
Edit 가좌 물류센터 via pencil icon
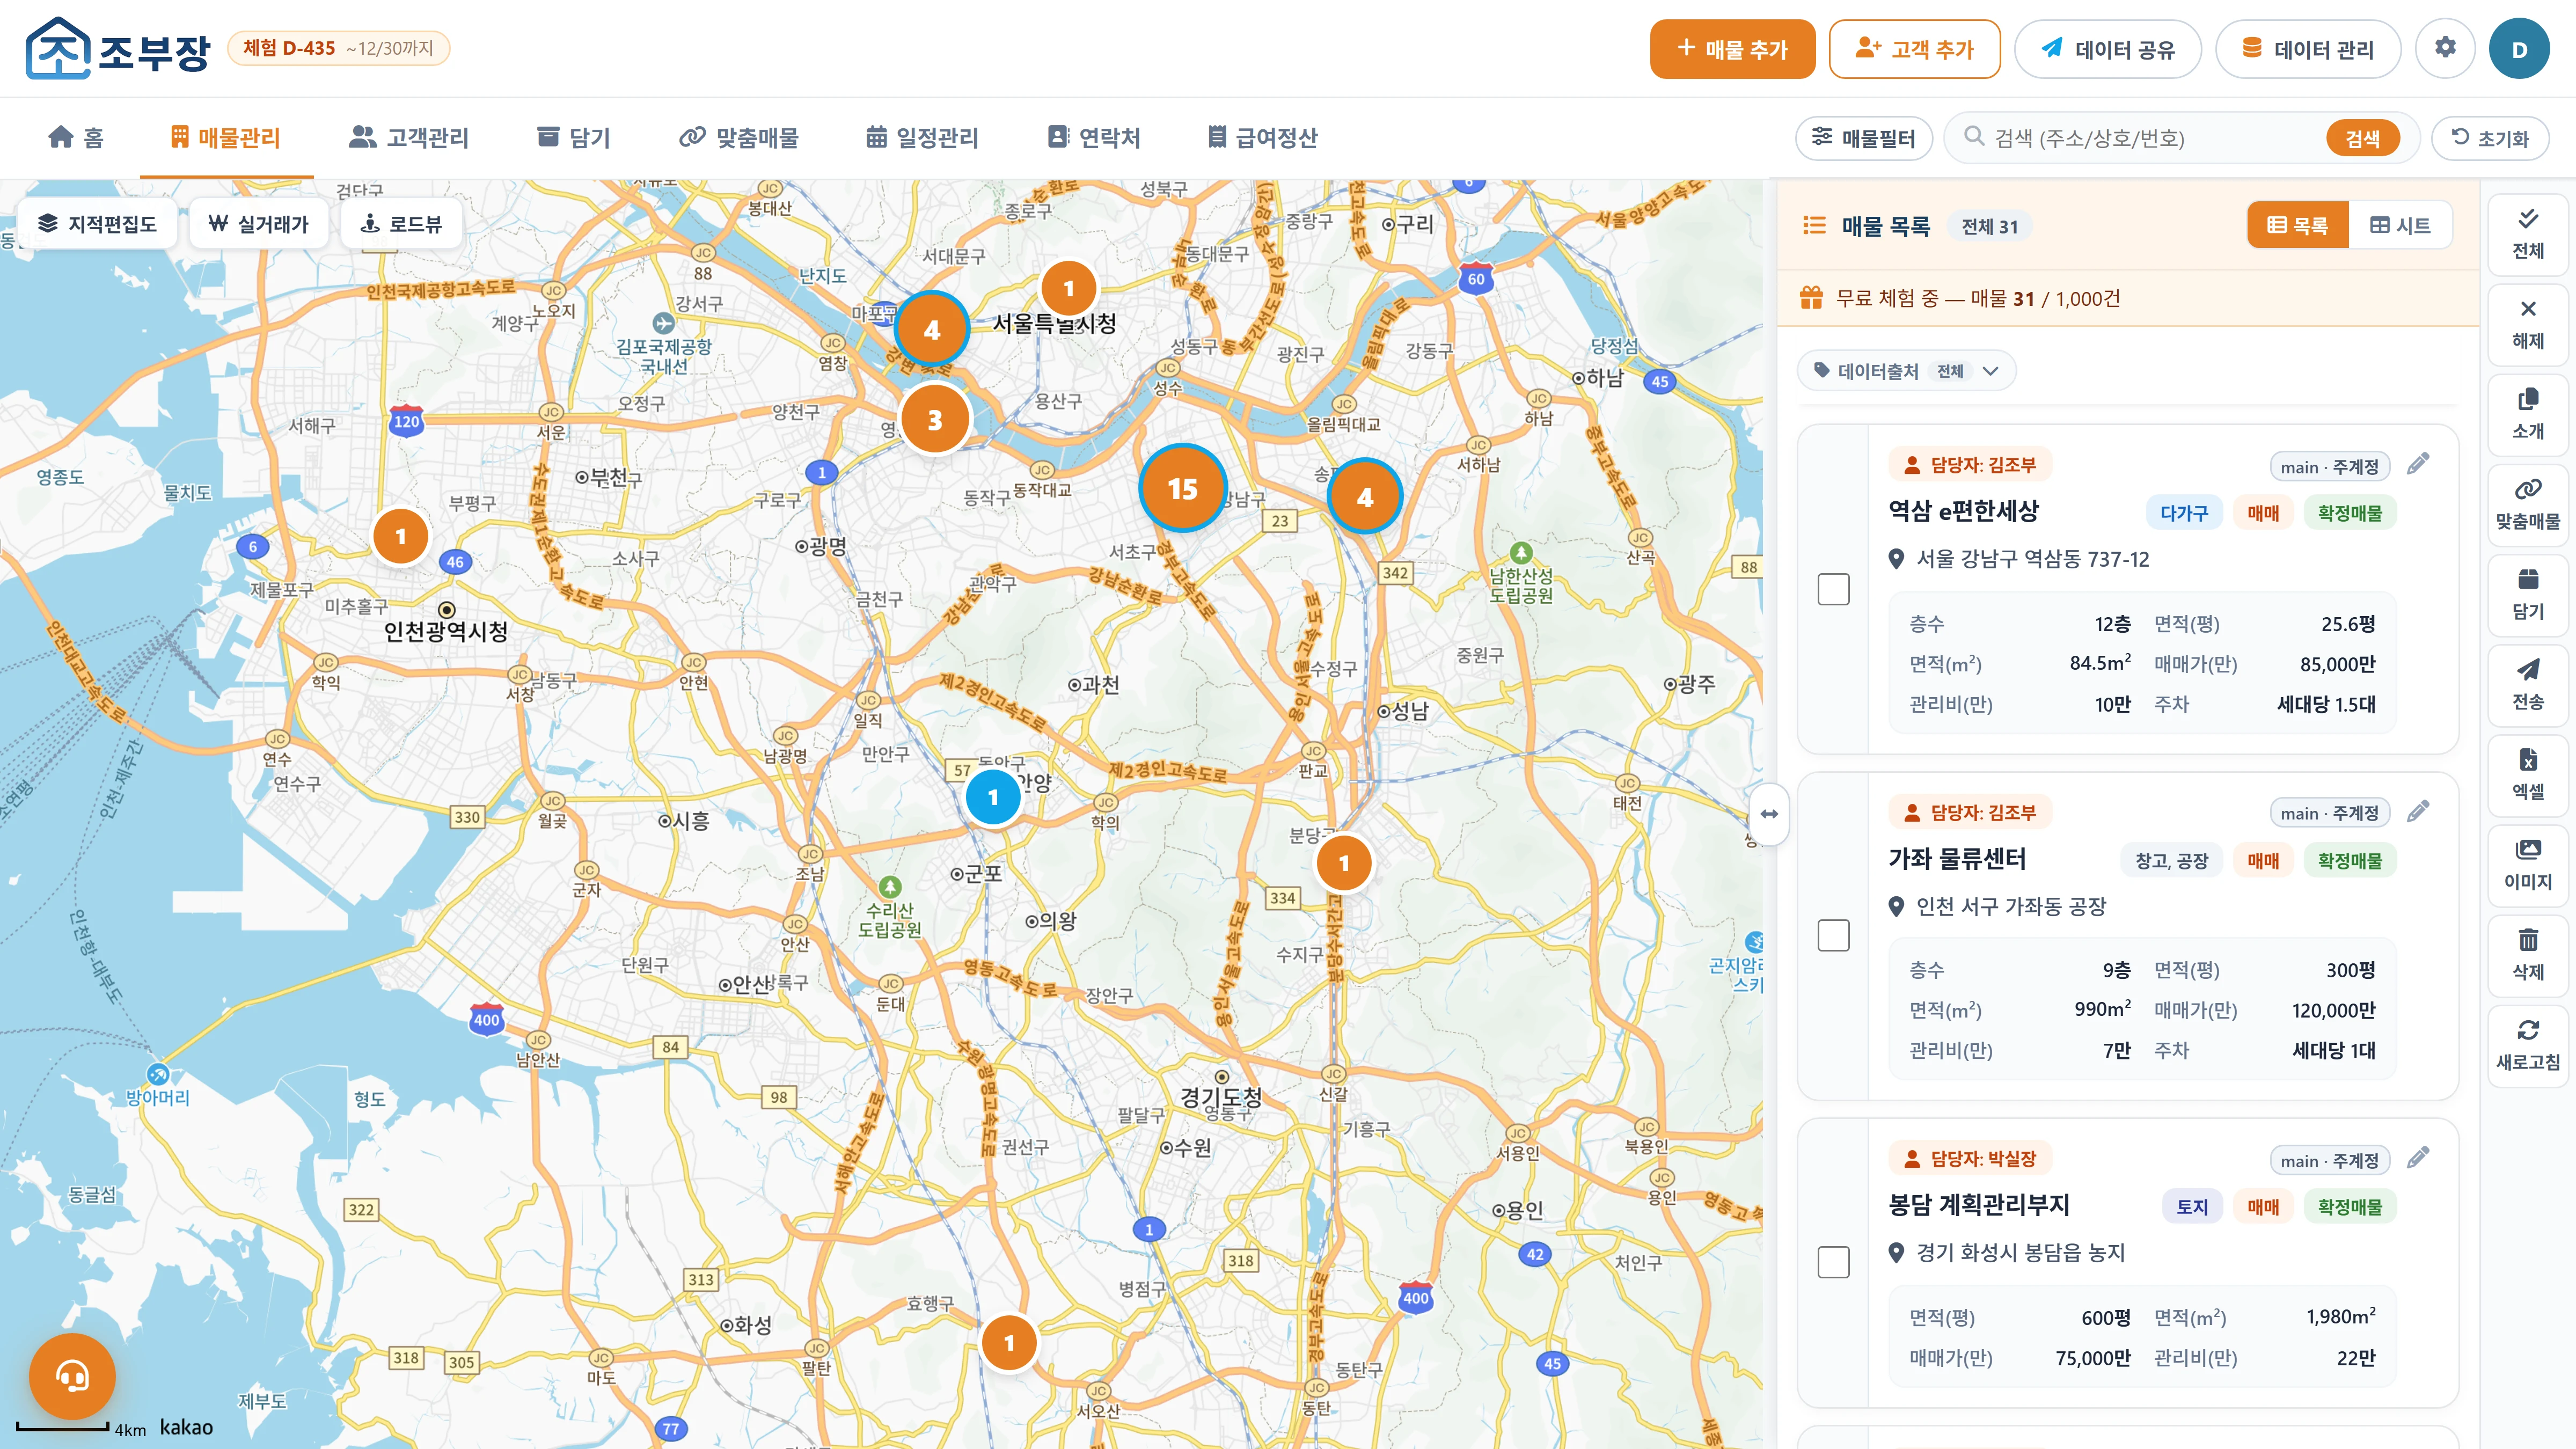point(2418,811)
